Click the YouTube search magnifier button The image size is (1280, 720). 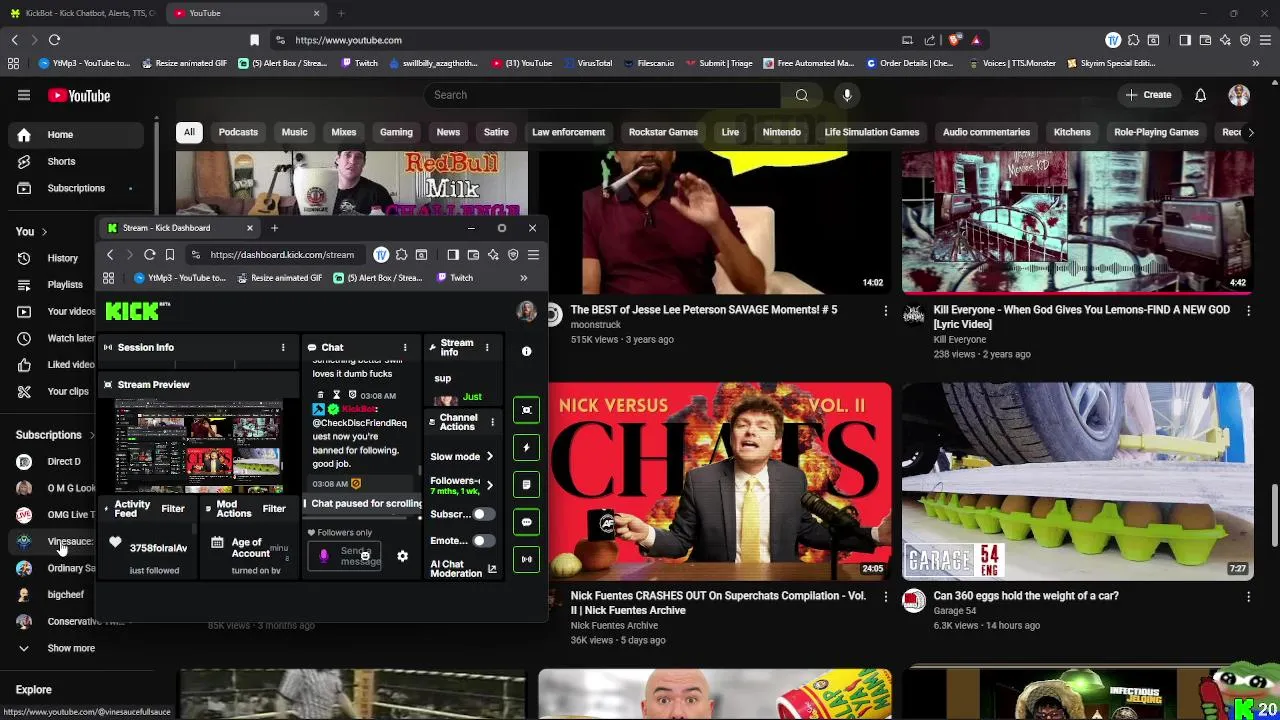802,95
